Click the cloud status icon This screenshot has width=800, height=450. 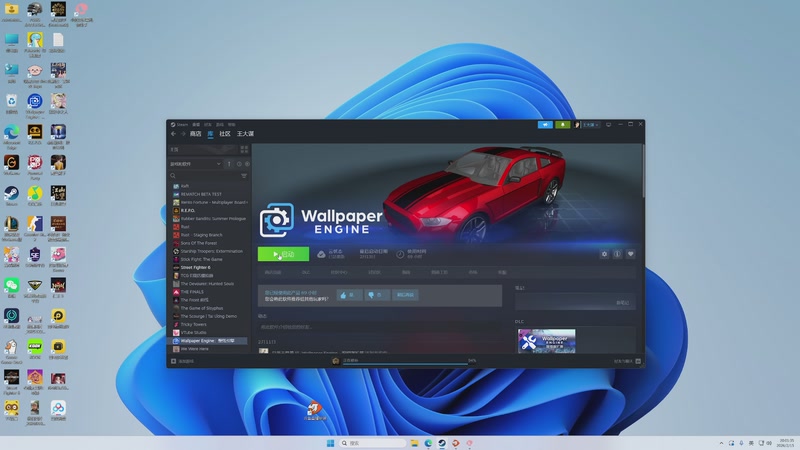(321, 254)
